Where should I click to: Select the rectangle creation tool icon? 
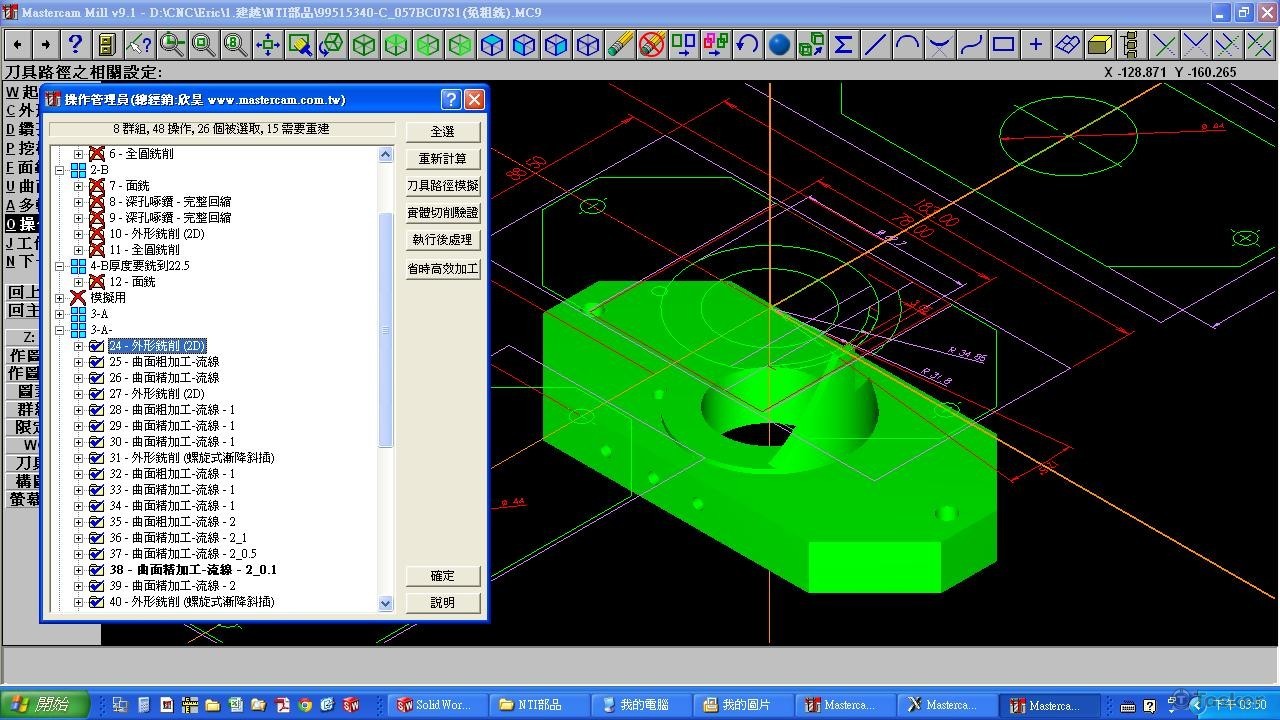tap(1003, 45)
